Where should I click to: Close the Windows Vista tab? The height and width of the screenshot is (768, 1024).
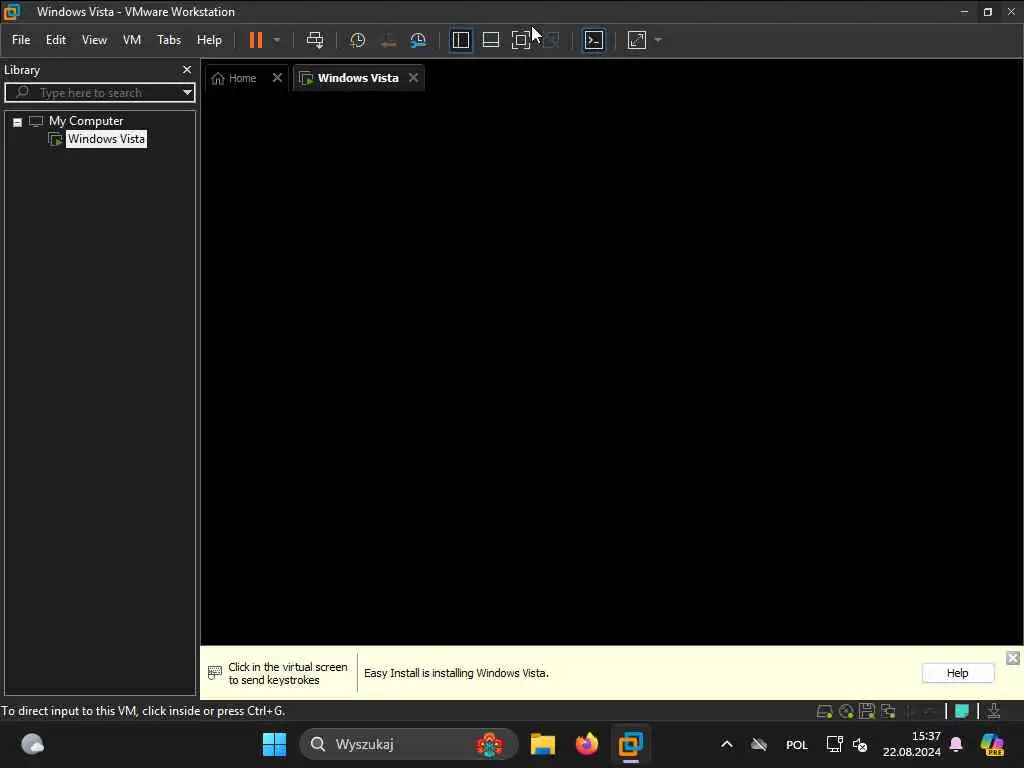413,78
